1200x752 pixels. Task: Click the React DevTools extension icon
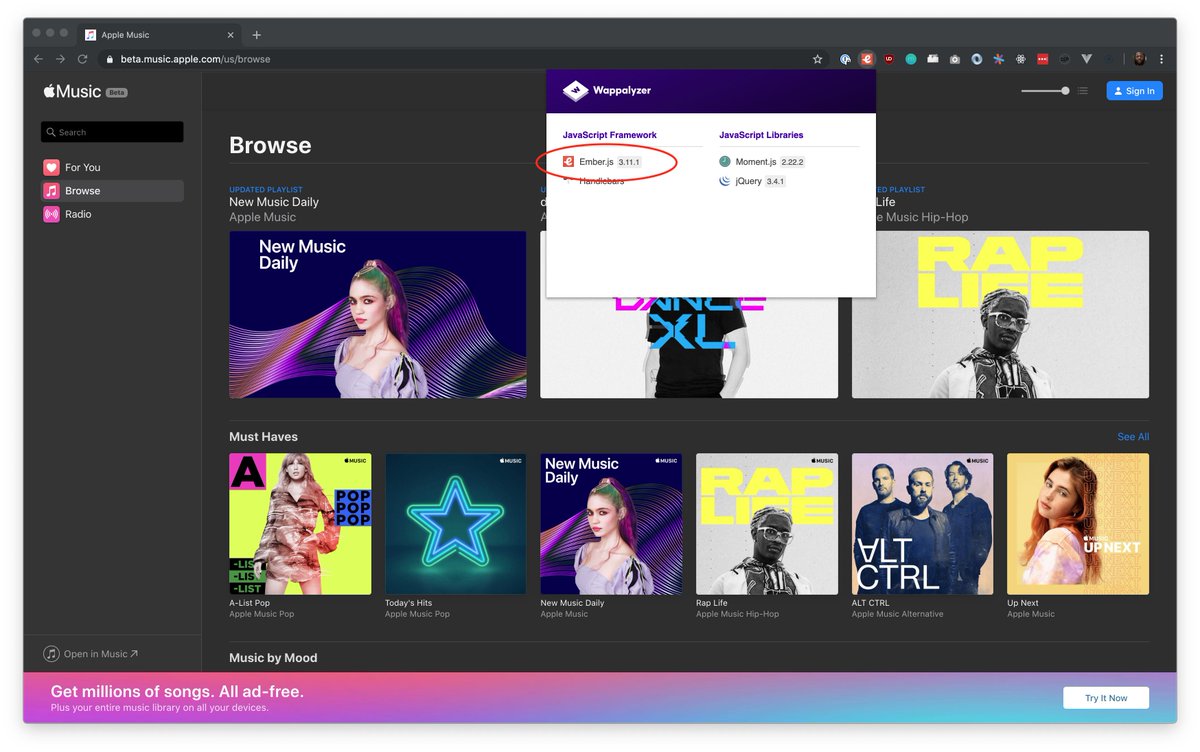click(x=1020, y=59)
